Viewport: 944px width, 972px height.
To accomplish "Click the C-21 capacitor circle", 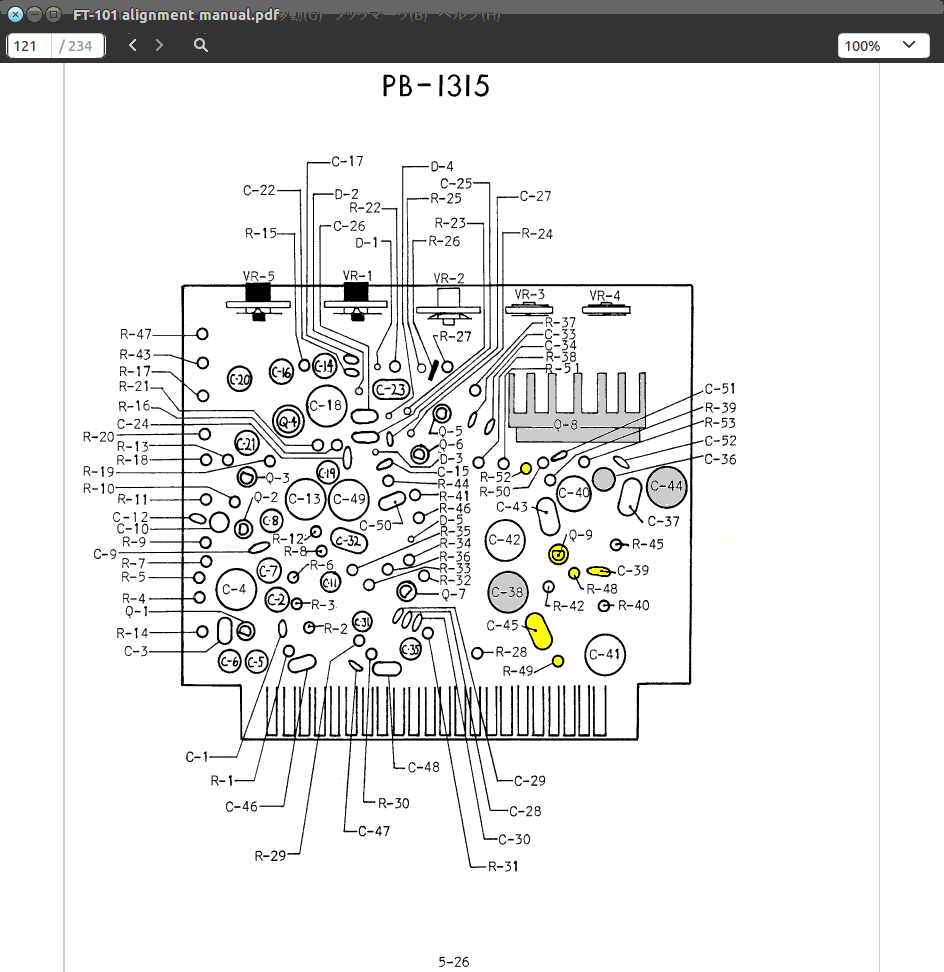I will pos(247,444).
